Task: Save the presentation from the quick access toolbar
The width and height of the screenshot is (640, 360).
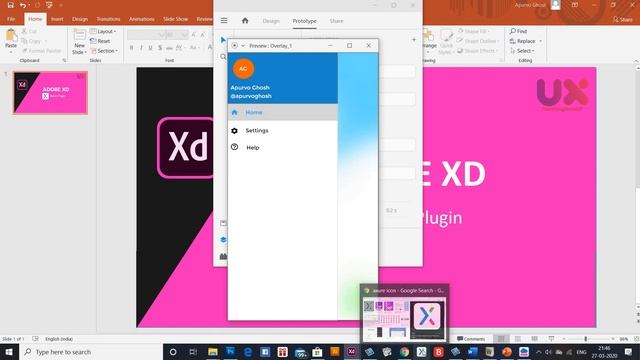Action: [x=11, y=5]
